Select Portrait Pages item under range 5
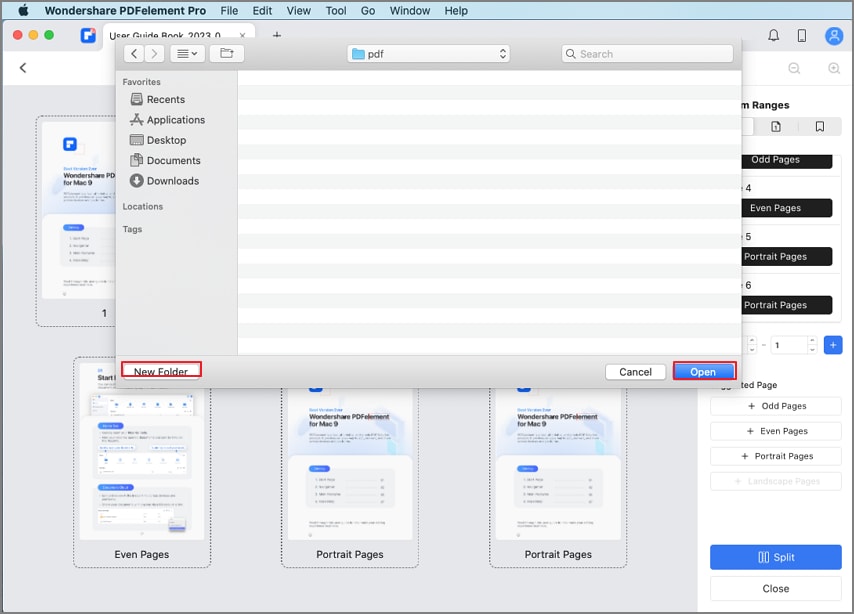 (786, 256)
